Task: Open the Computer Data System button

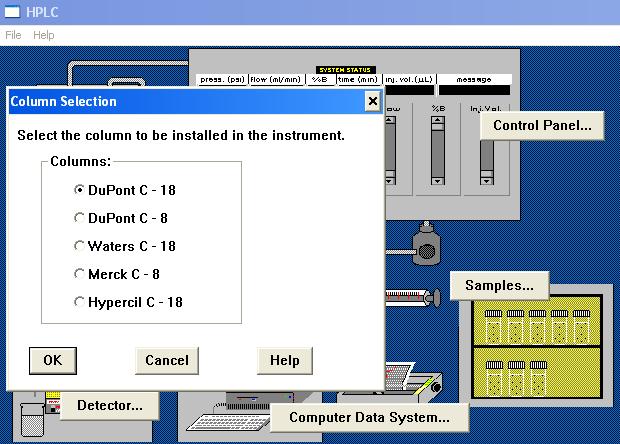Action: point(369,418)
